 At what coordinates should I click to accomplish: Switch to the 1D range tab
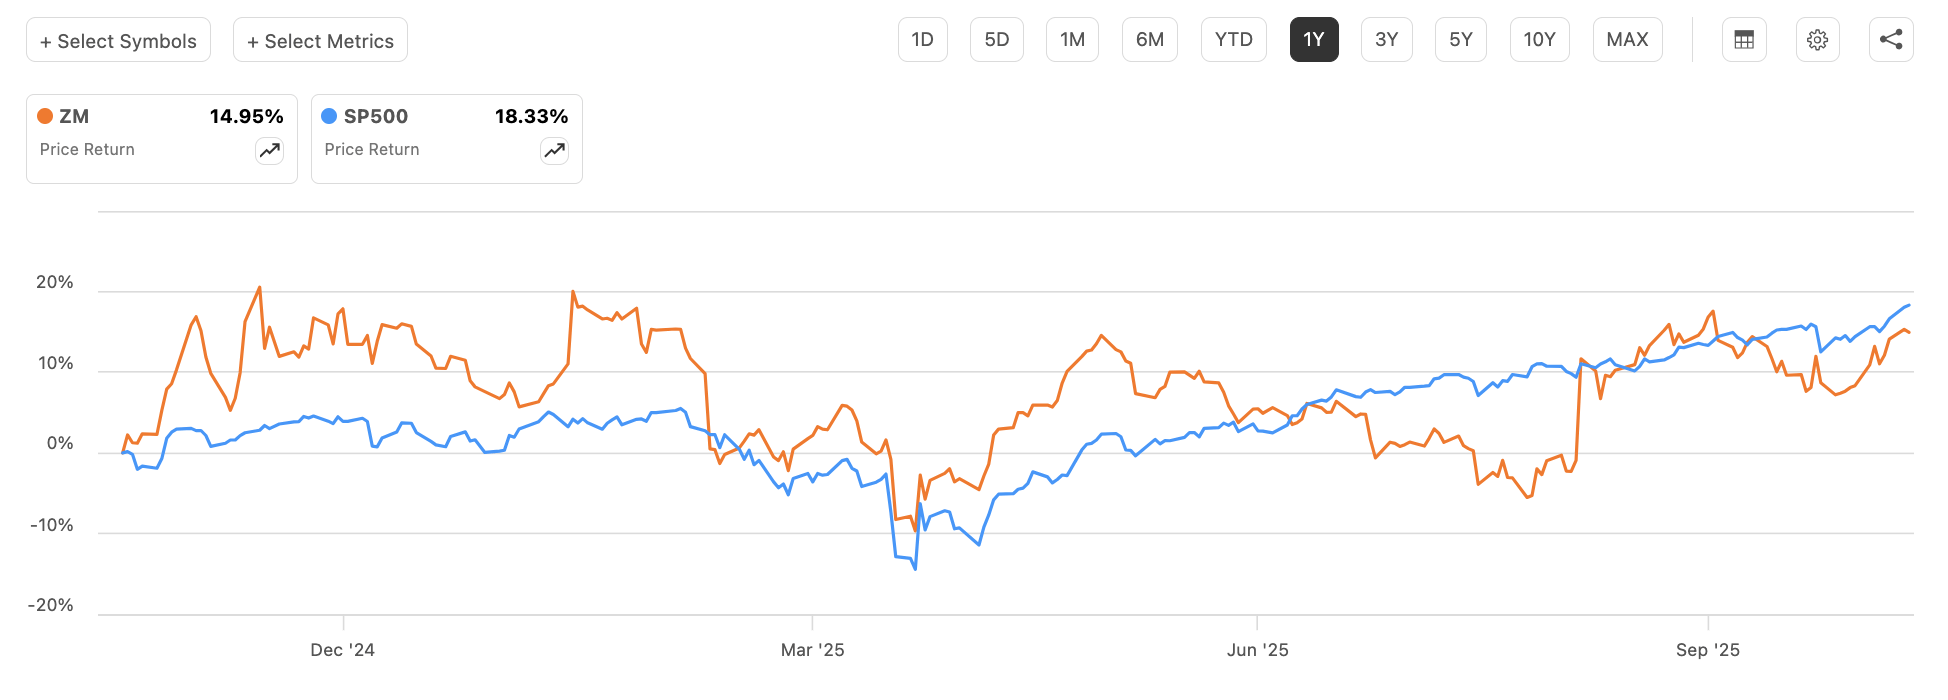pyautogui.click(x=922, y=39)
